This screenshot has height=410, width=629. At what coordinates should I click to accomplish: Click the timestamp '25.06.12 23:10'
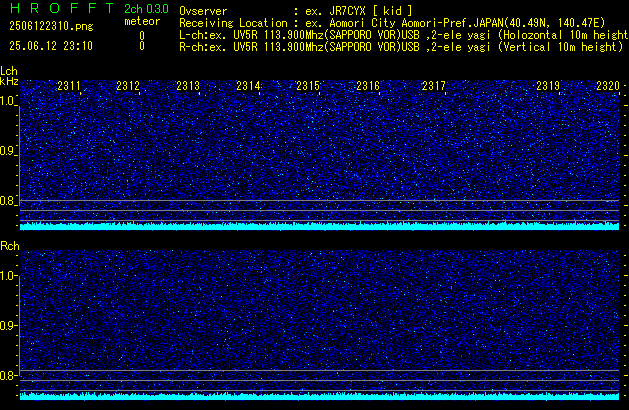tap(51, 46)
